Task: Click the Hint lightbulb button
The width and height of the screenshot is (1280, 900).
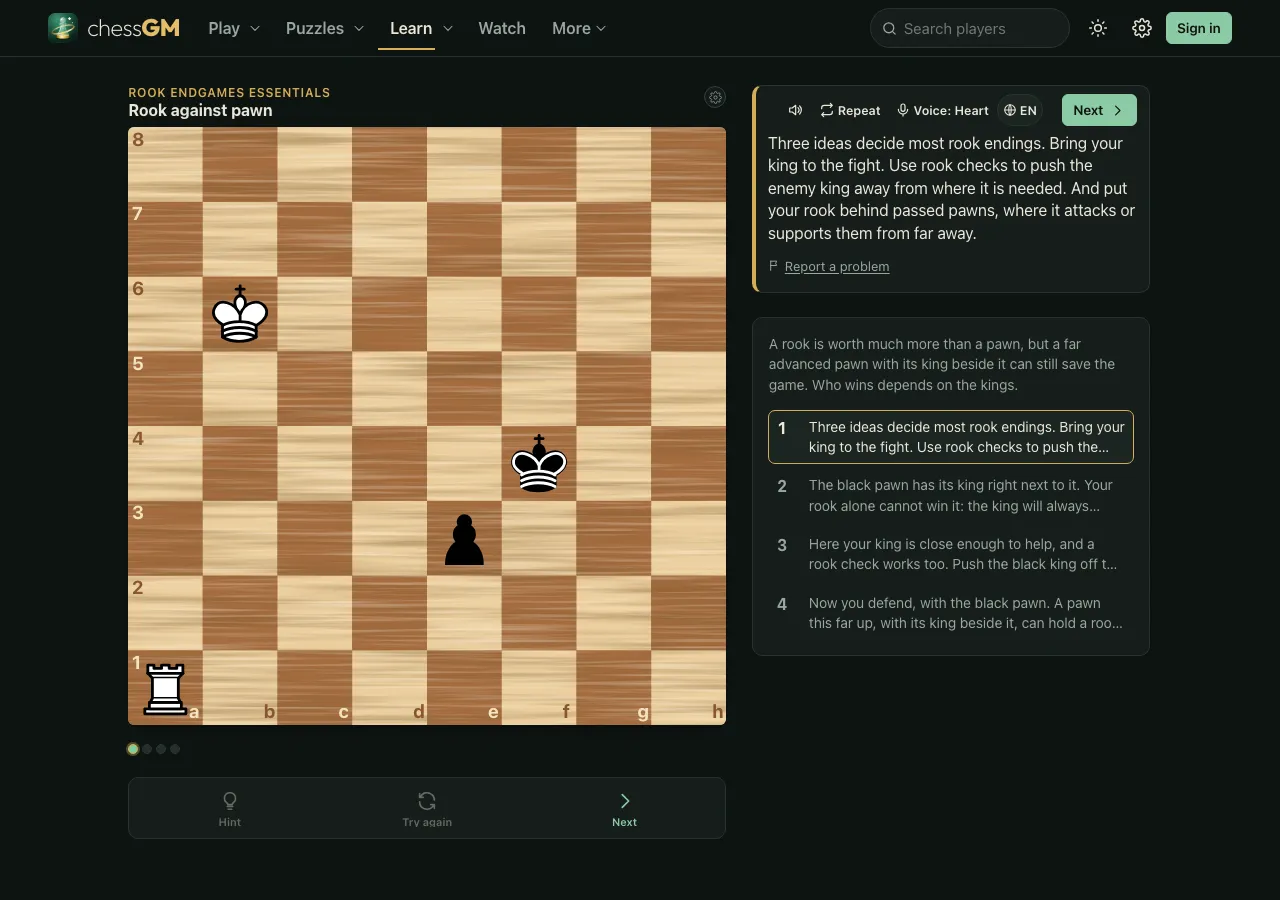Action: [x=230, y=808]
